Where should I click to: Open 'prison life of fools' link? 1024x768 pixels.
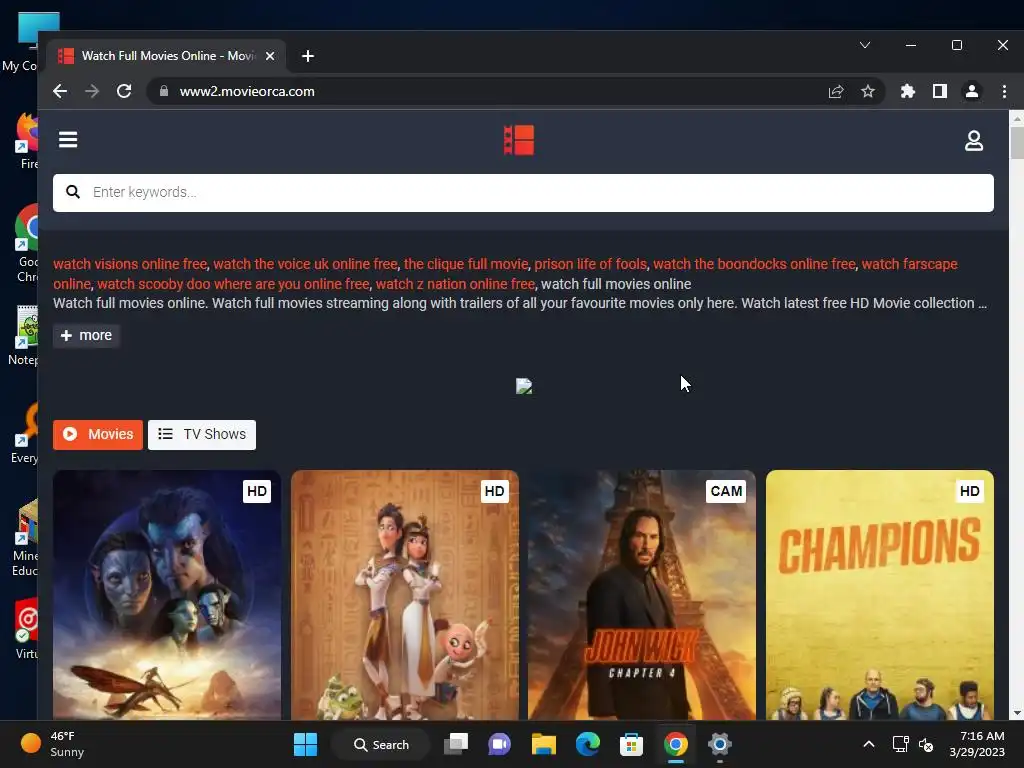click(590, 264)
